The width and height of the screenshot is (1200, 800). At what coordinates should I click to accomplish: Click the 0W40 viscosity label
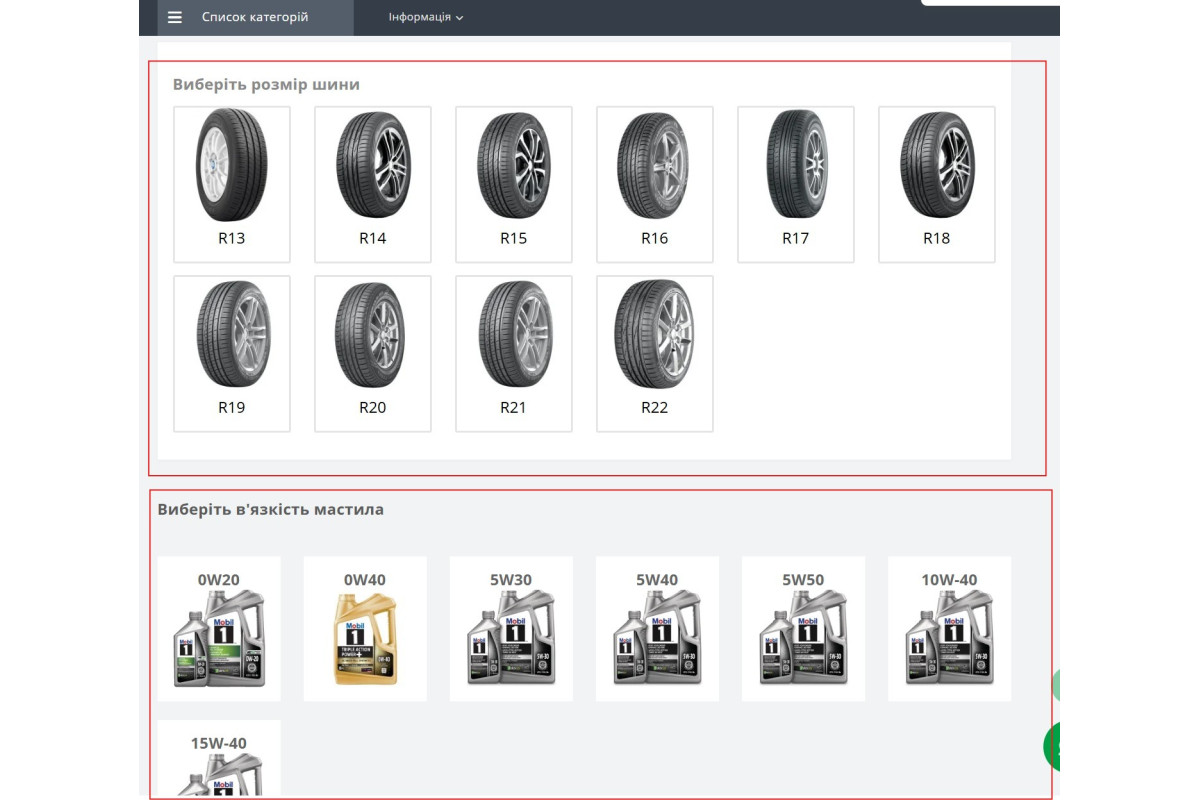365,579
